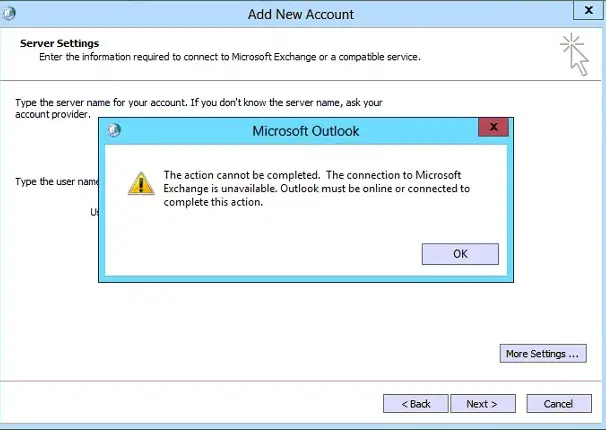This screenshot has width=606, height=430.
Task: Open the More Settings ... button
Action: click(543, 354)
